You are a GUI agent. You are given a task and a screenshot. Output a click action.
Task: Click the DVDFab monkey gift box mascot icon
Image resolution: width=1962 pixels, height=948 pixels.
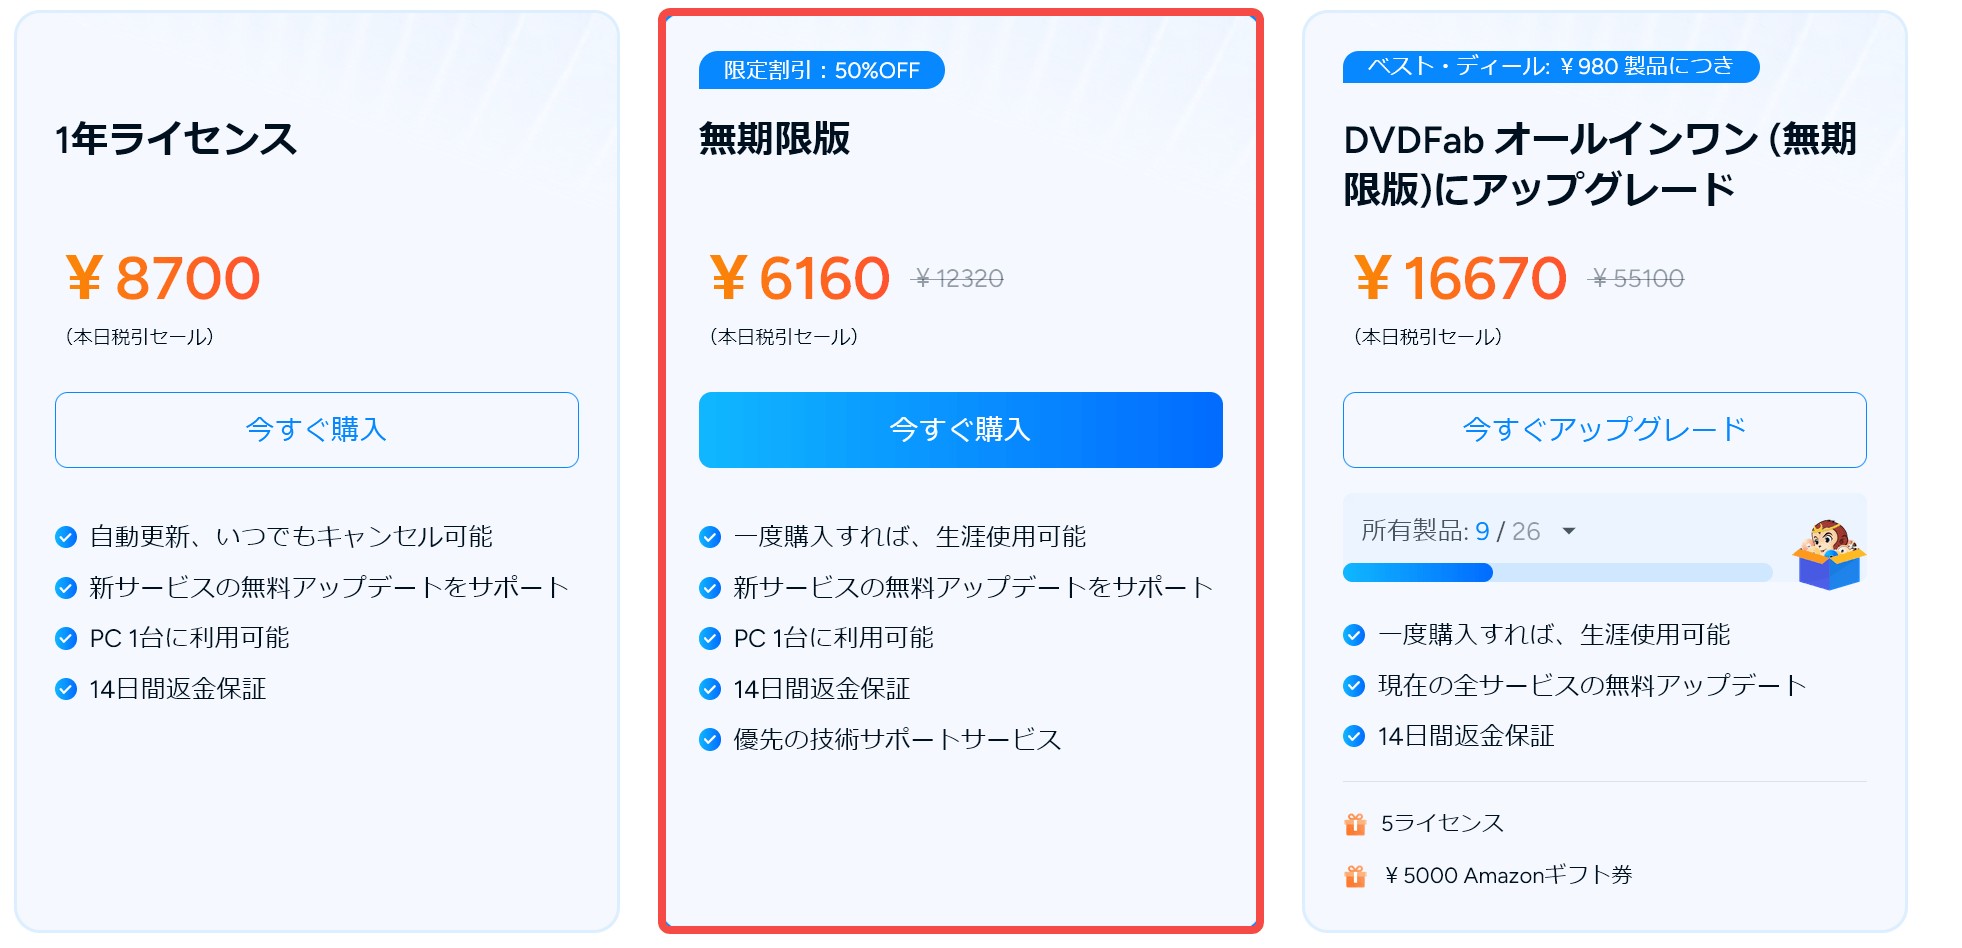(1828, 554)
